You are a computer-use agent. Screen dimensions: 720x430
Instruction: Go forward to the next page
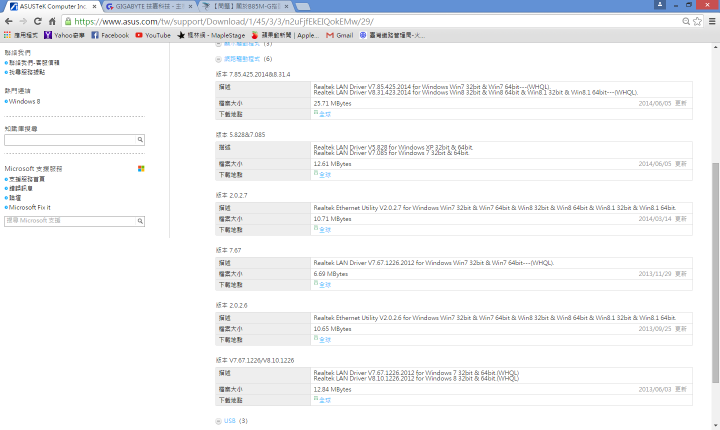pyautogui.click(x=23, y=21)
